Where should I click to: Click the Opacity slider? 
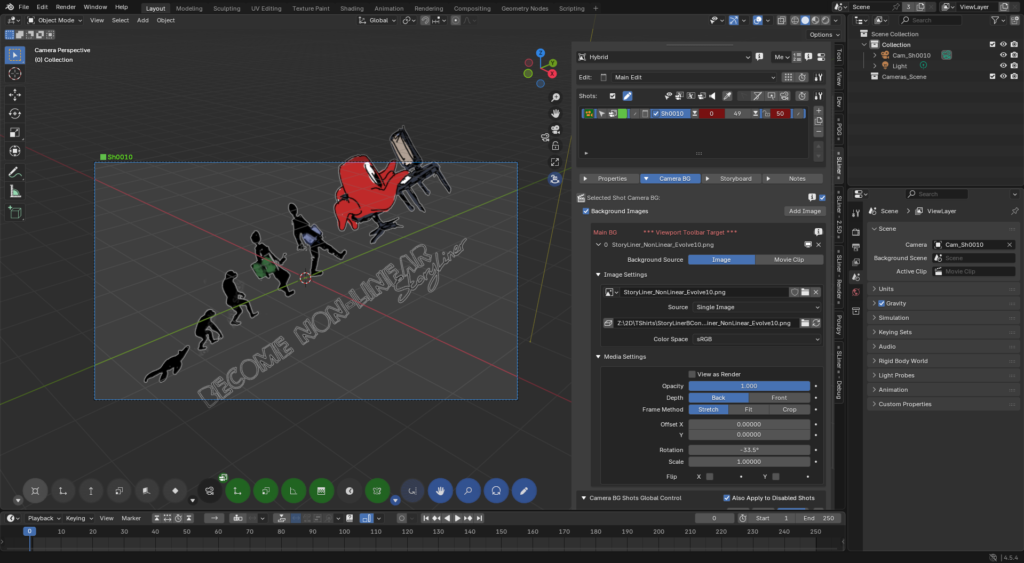point(748,385)
